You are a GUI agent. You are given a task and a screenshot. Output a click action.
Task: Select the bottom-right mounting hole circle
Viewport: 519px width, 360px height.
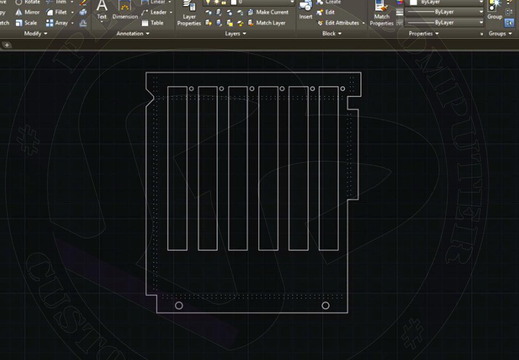(326, 305)
